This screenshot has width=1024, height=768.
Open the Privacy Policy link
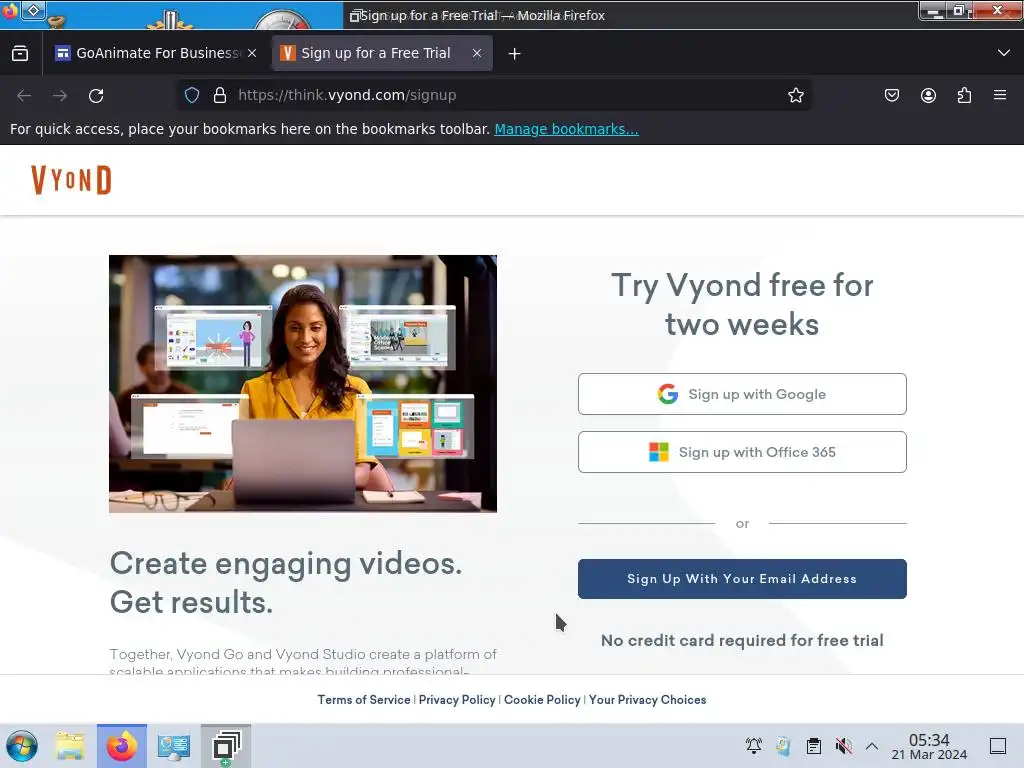[x=457, y=699]
